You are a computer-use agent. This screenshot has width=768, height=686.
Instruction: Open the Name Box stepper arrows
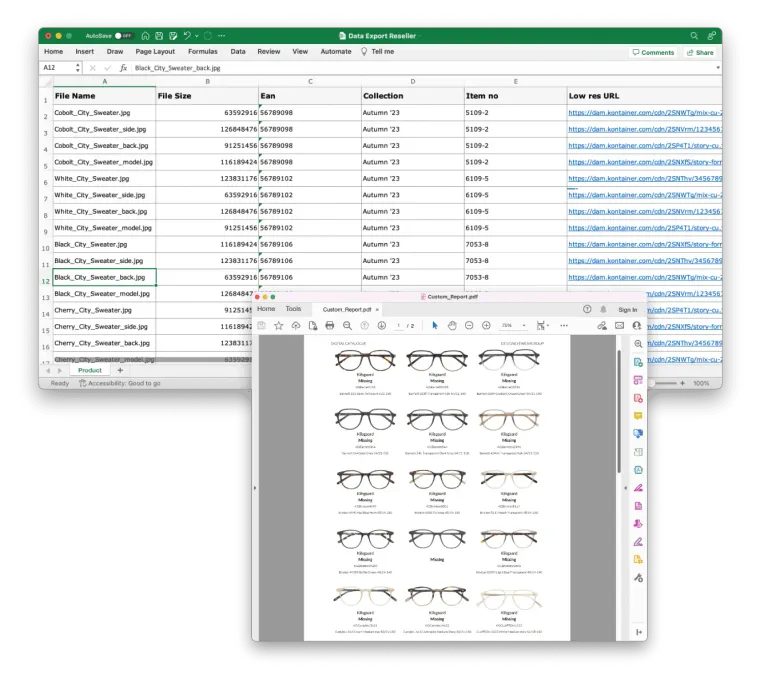pyautogui.click(x=77, y=68)
